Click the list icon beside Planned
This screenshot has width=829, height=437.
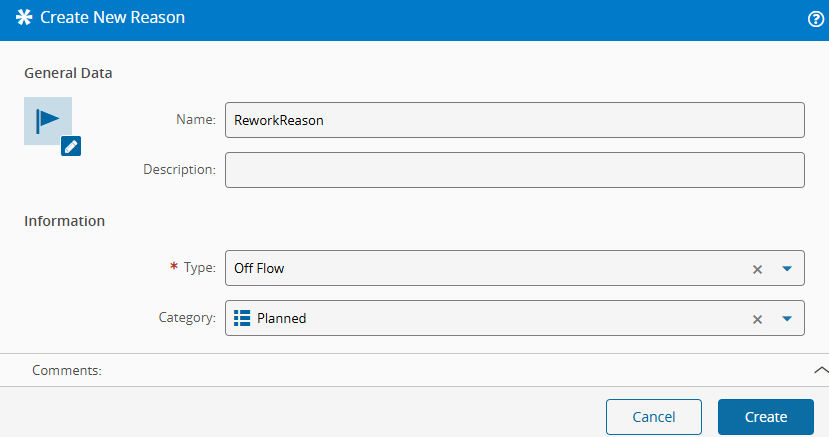point(242,318)
